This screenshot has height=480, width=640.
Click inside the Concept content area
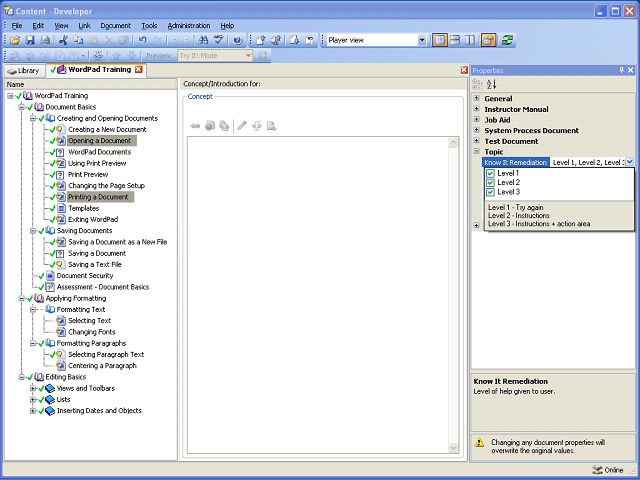318,295
